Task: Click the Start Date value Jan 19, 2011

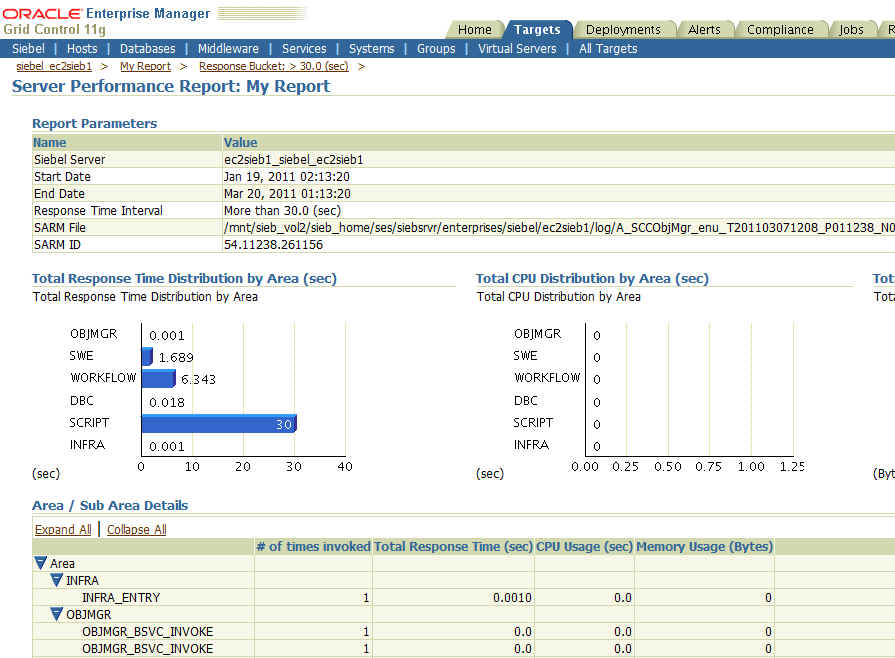Action: pos(287,177)
